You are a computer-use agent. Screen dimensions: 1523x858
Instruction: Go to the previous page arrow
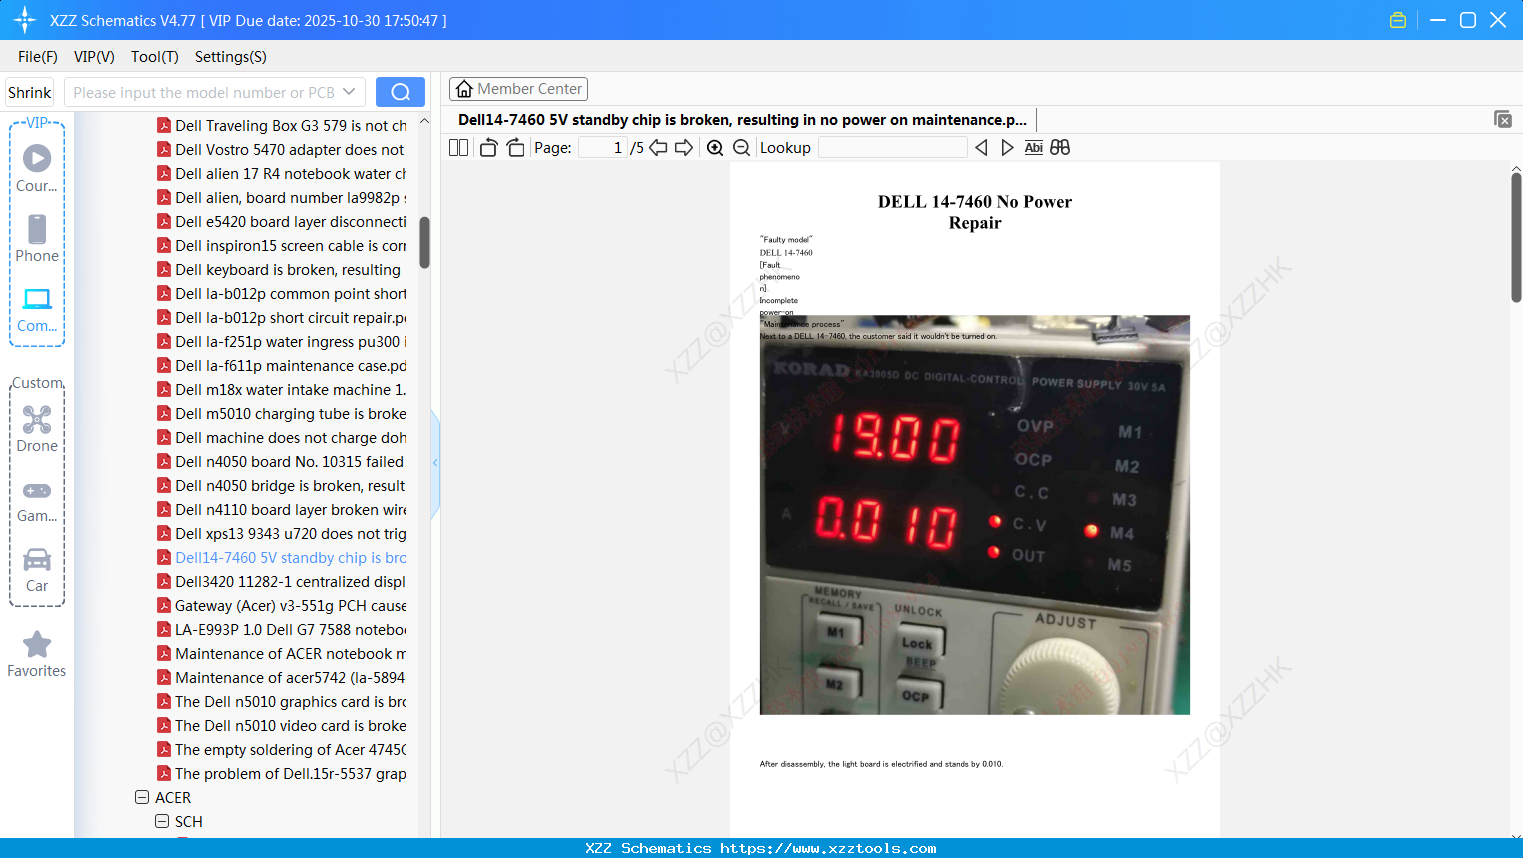pos(658,147)
